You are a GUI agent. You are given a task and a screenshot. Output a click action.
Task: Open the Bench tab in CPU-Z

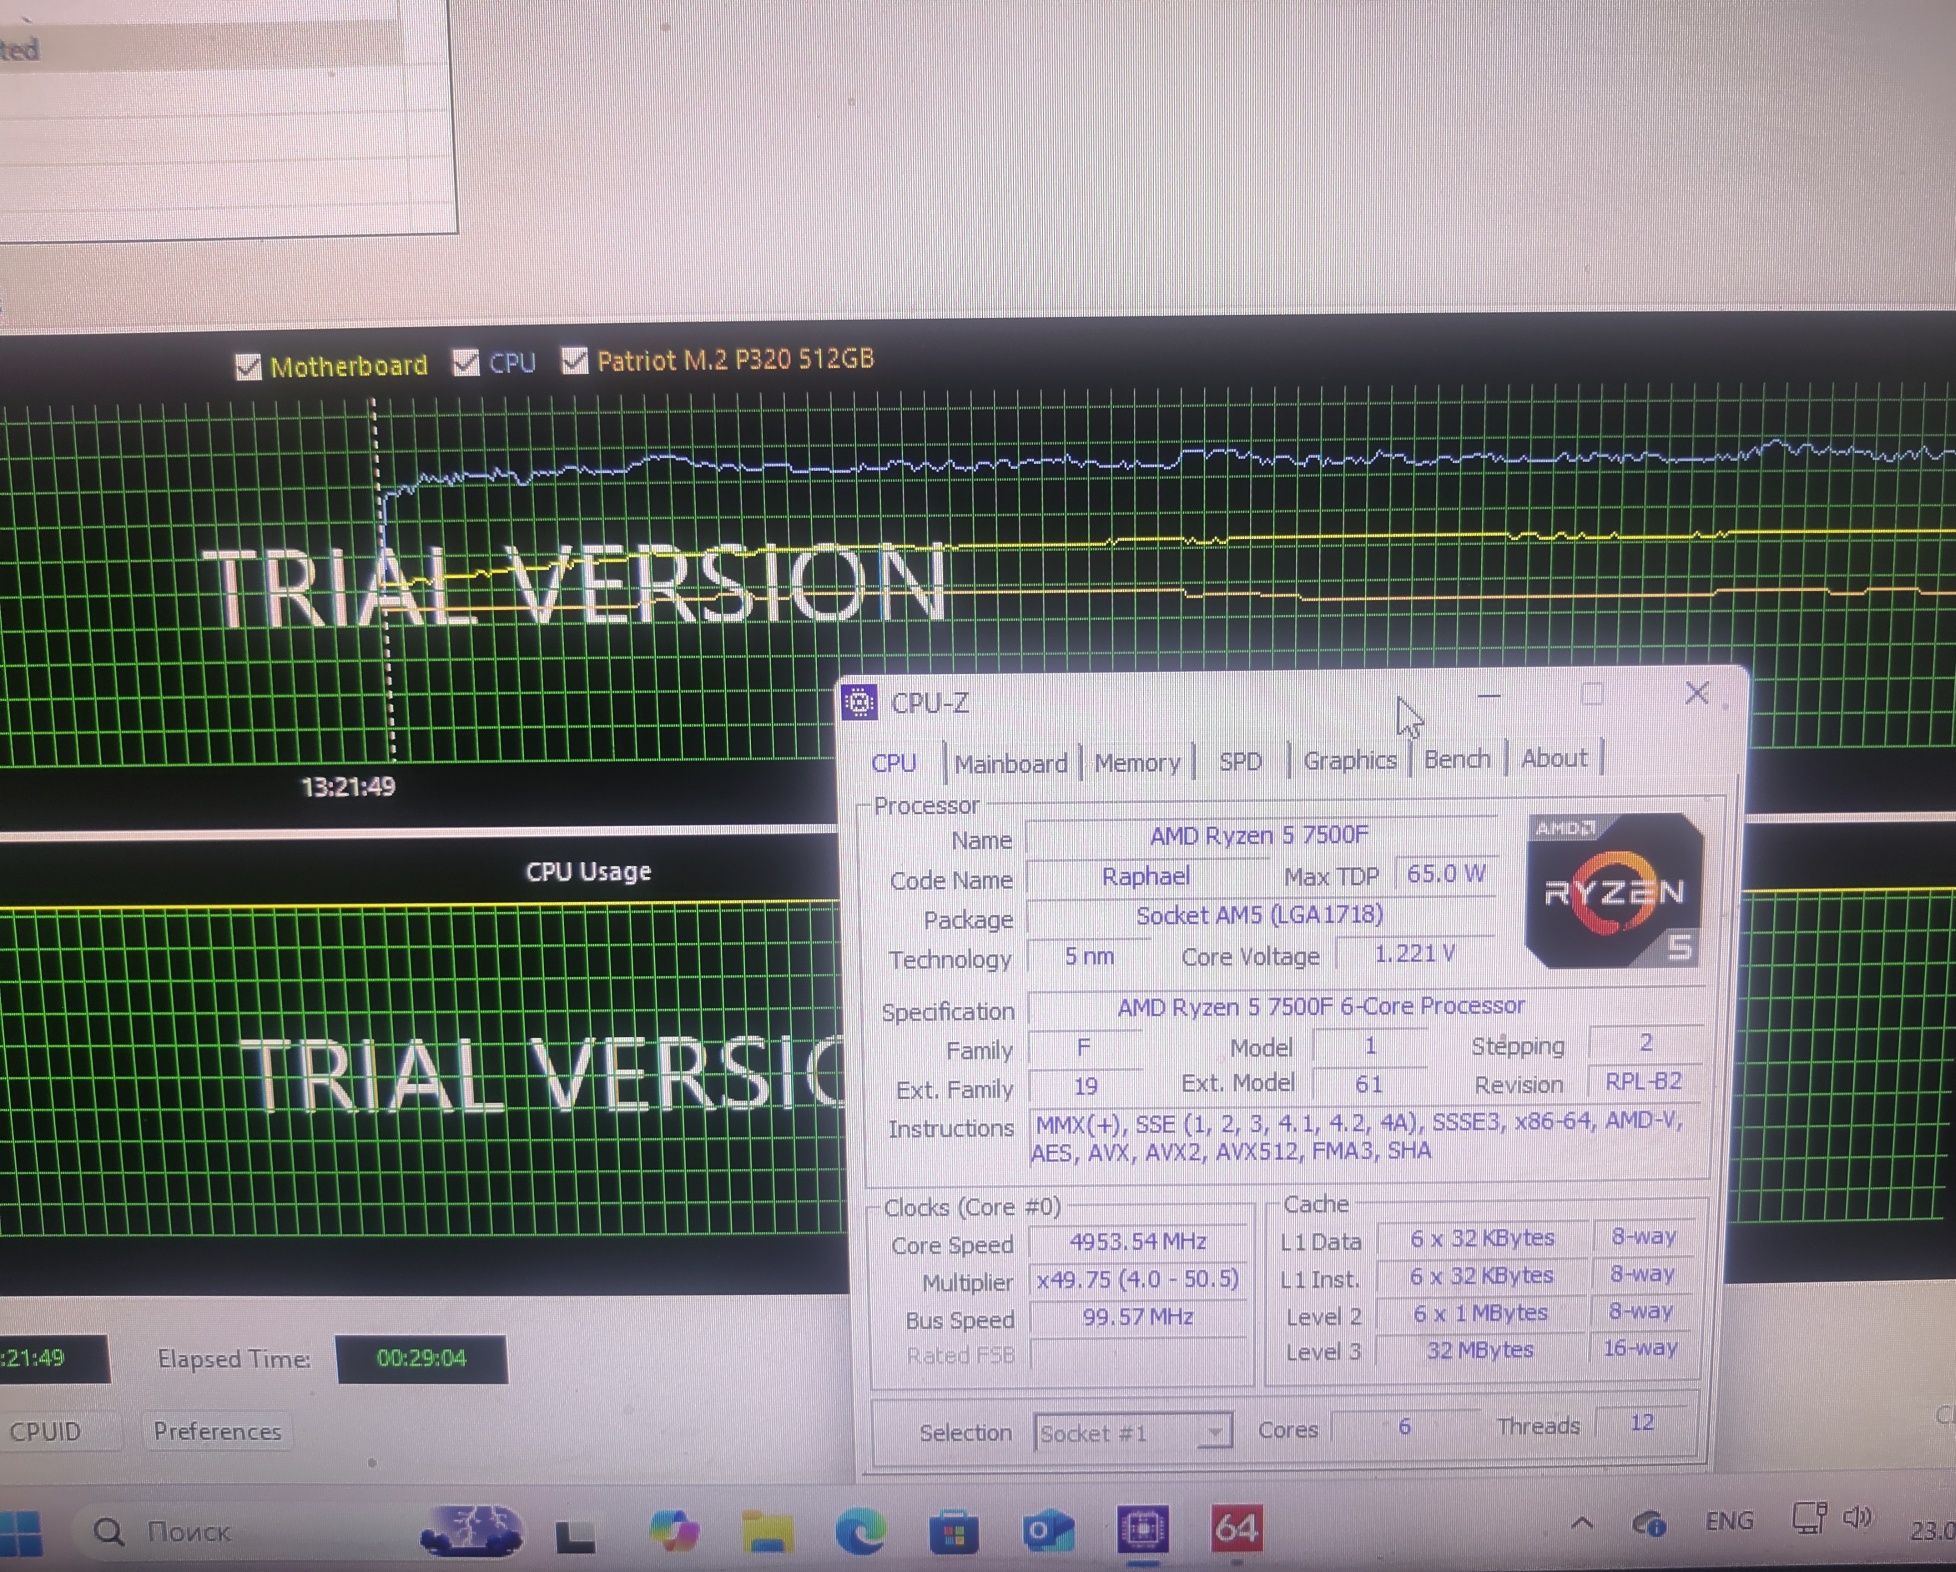coord(1456,759)
